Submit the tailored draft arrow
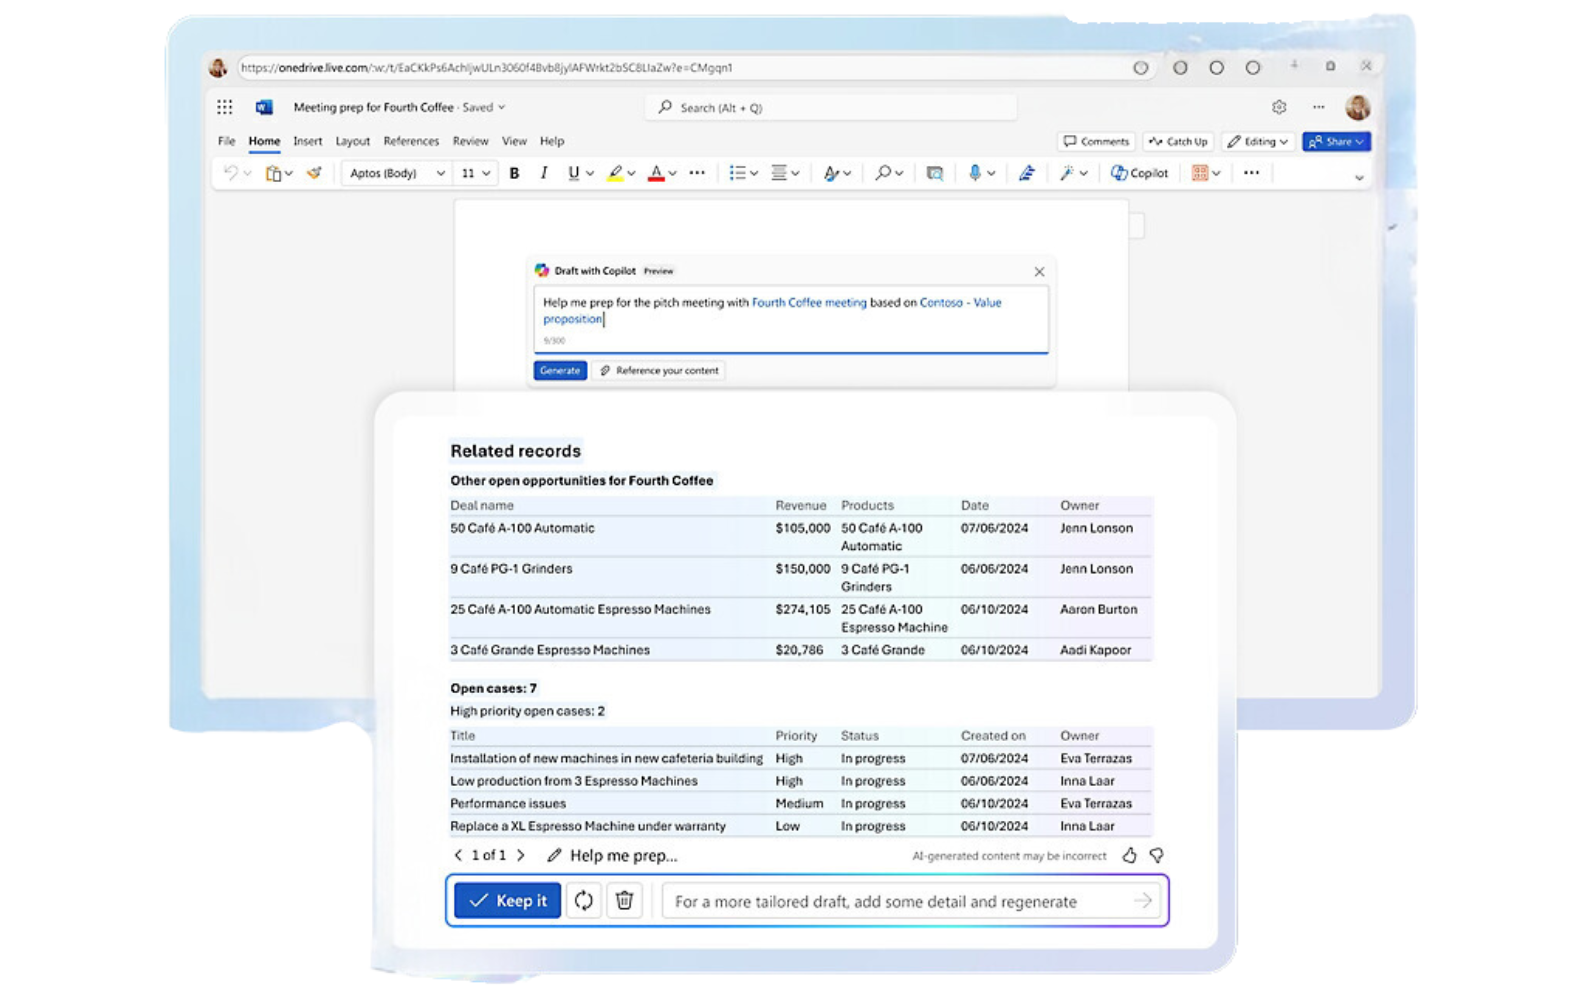Image resolution: width=1584 pixels, height=1000 pixels. [x=1143, y=901]
